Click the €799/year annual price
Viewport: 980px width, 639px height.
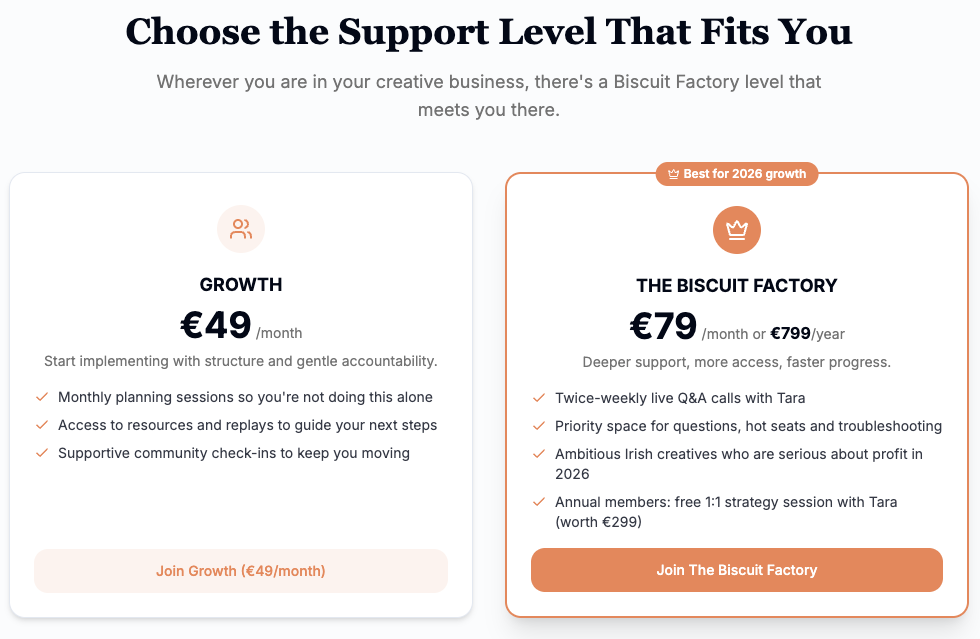click(809, 333)
